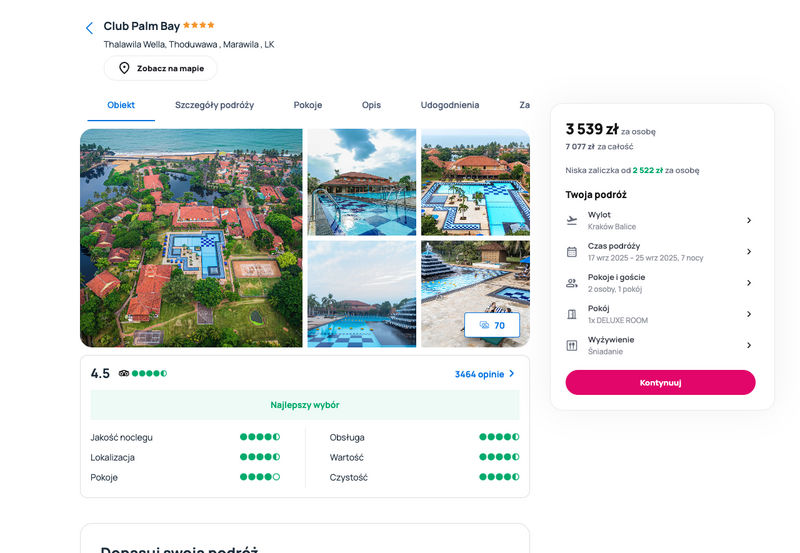Click the airplane departure icon beside Wylot
800x553 pixels.
[x=572, y=220]
